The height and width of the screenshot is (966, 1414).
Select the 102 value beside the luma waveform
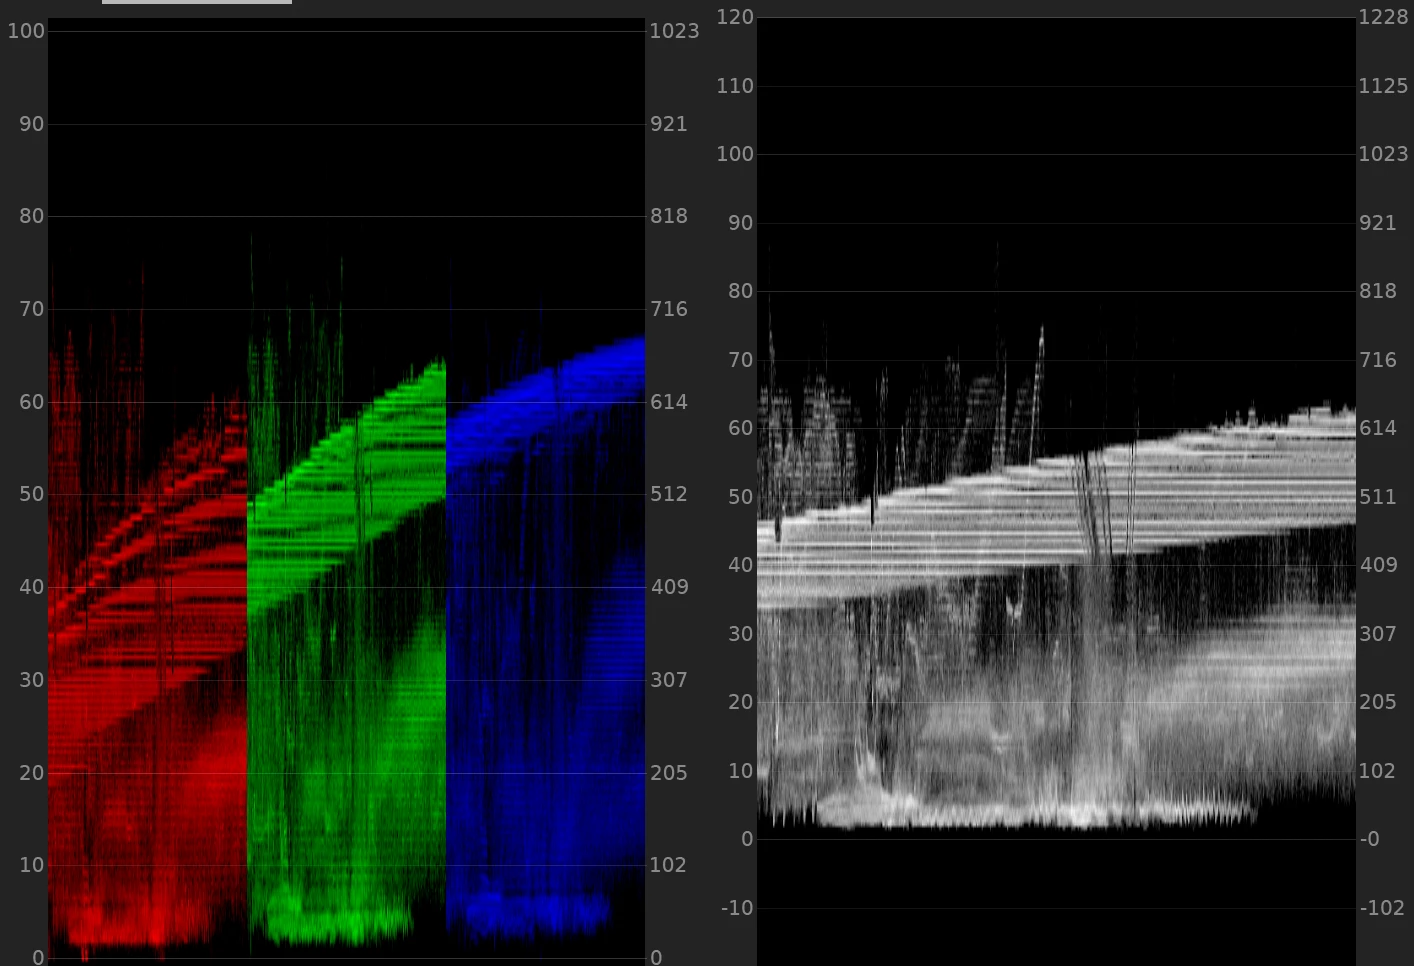point(1377,771)
